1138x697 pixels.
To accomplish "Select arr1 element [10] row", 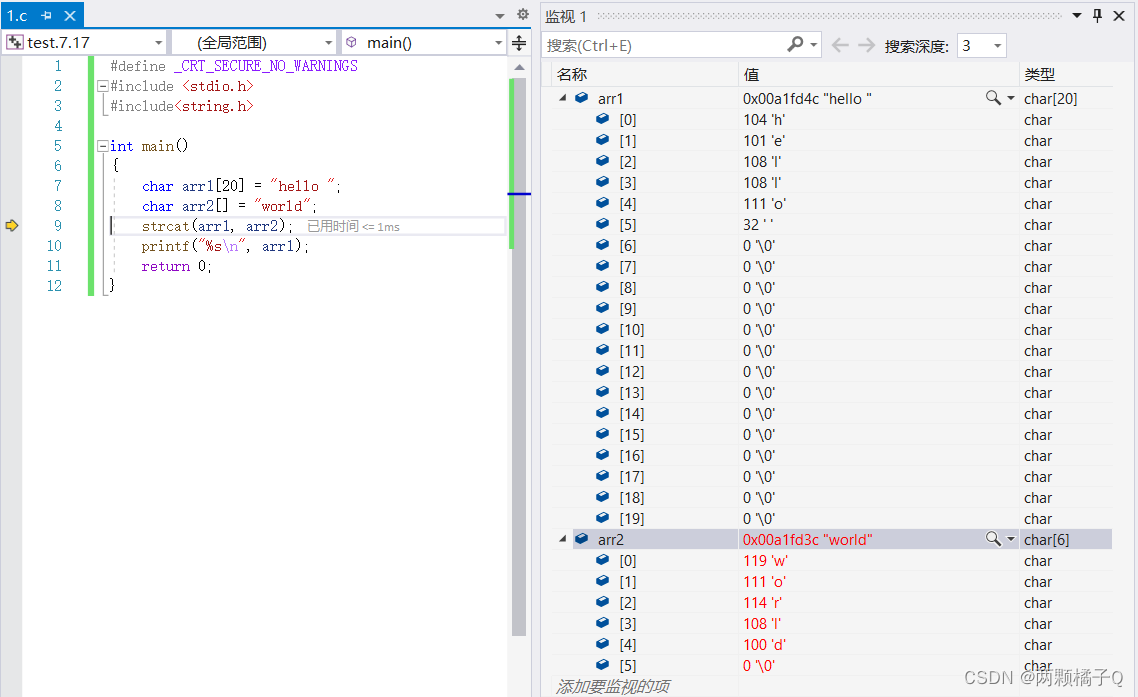I will tap(831, 330).
